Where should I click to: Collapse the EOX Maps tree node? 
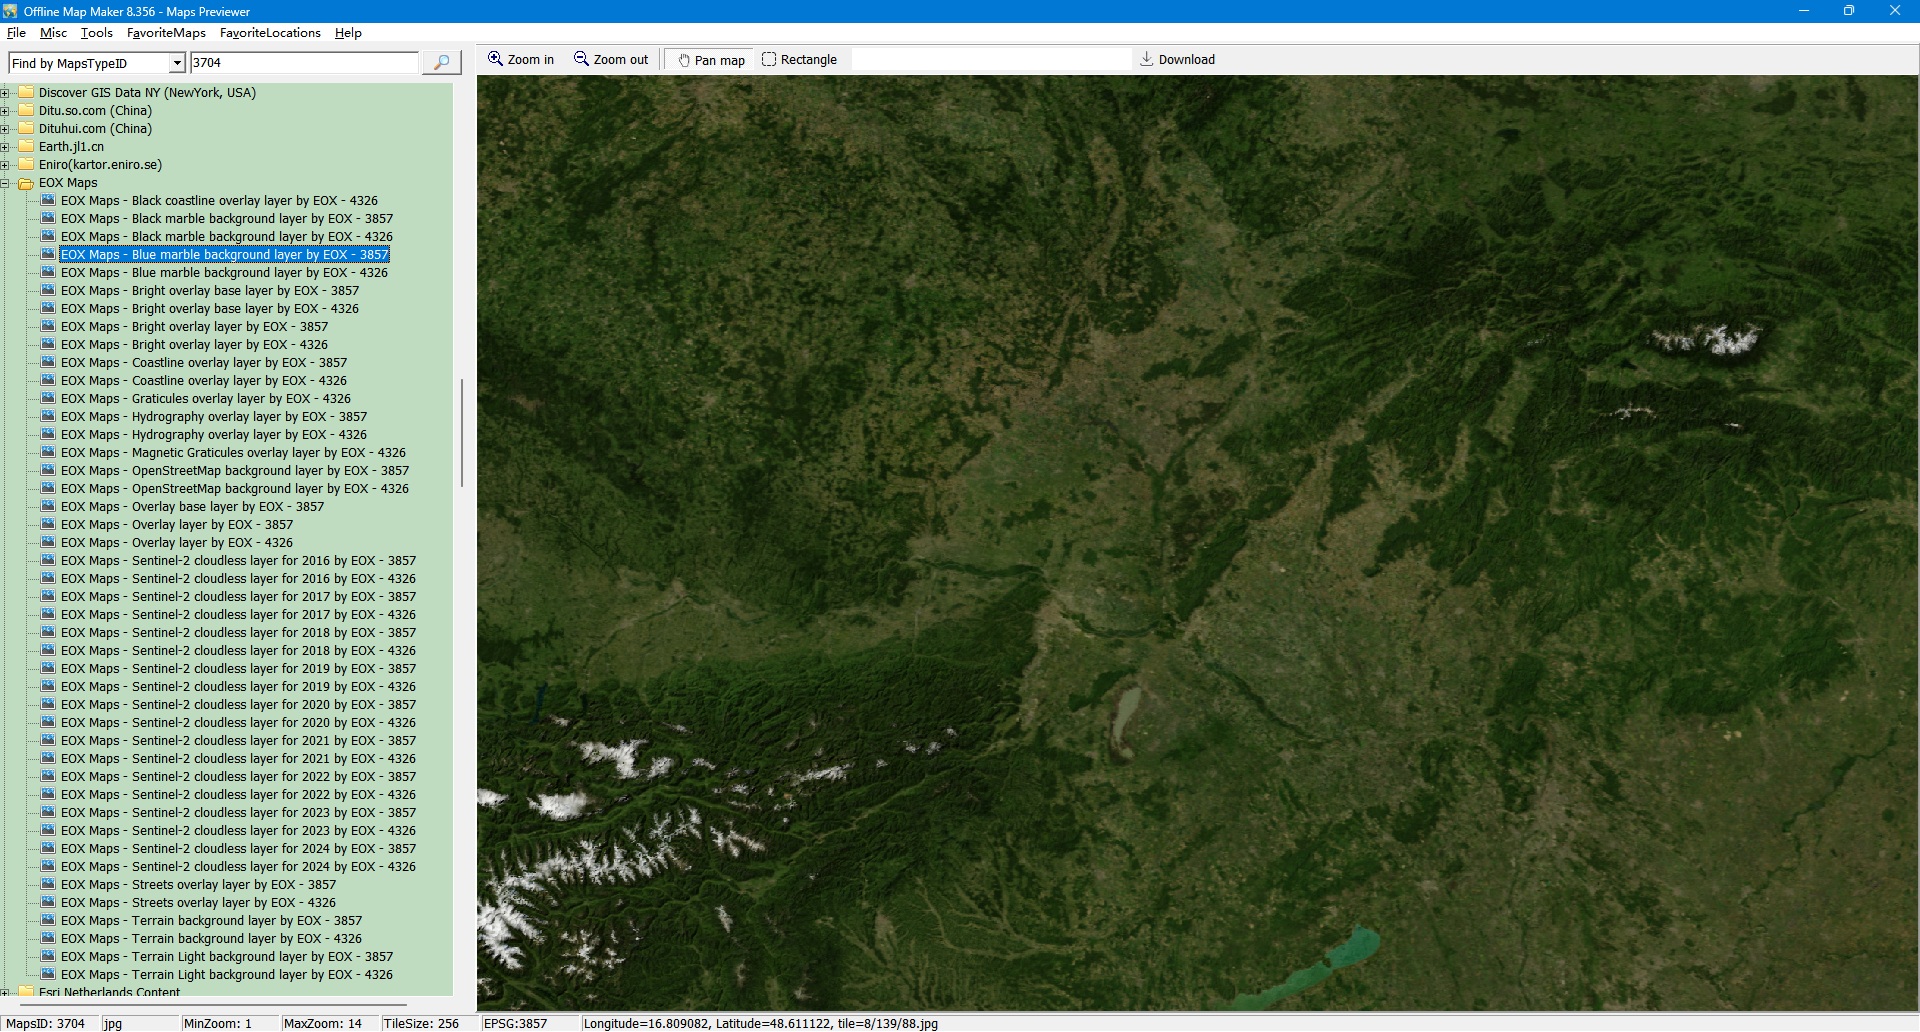5,183
